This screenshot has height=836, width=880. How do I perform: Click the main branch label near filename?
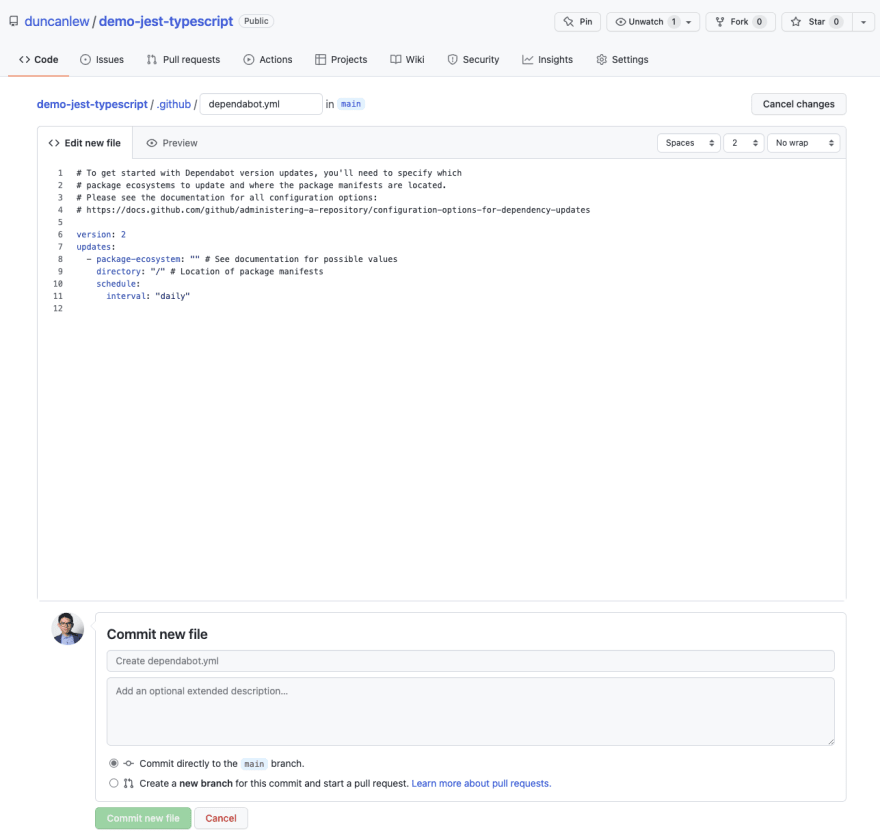351,104
